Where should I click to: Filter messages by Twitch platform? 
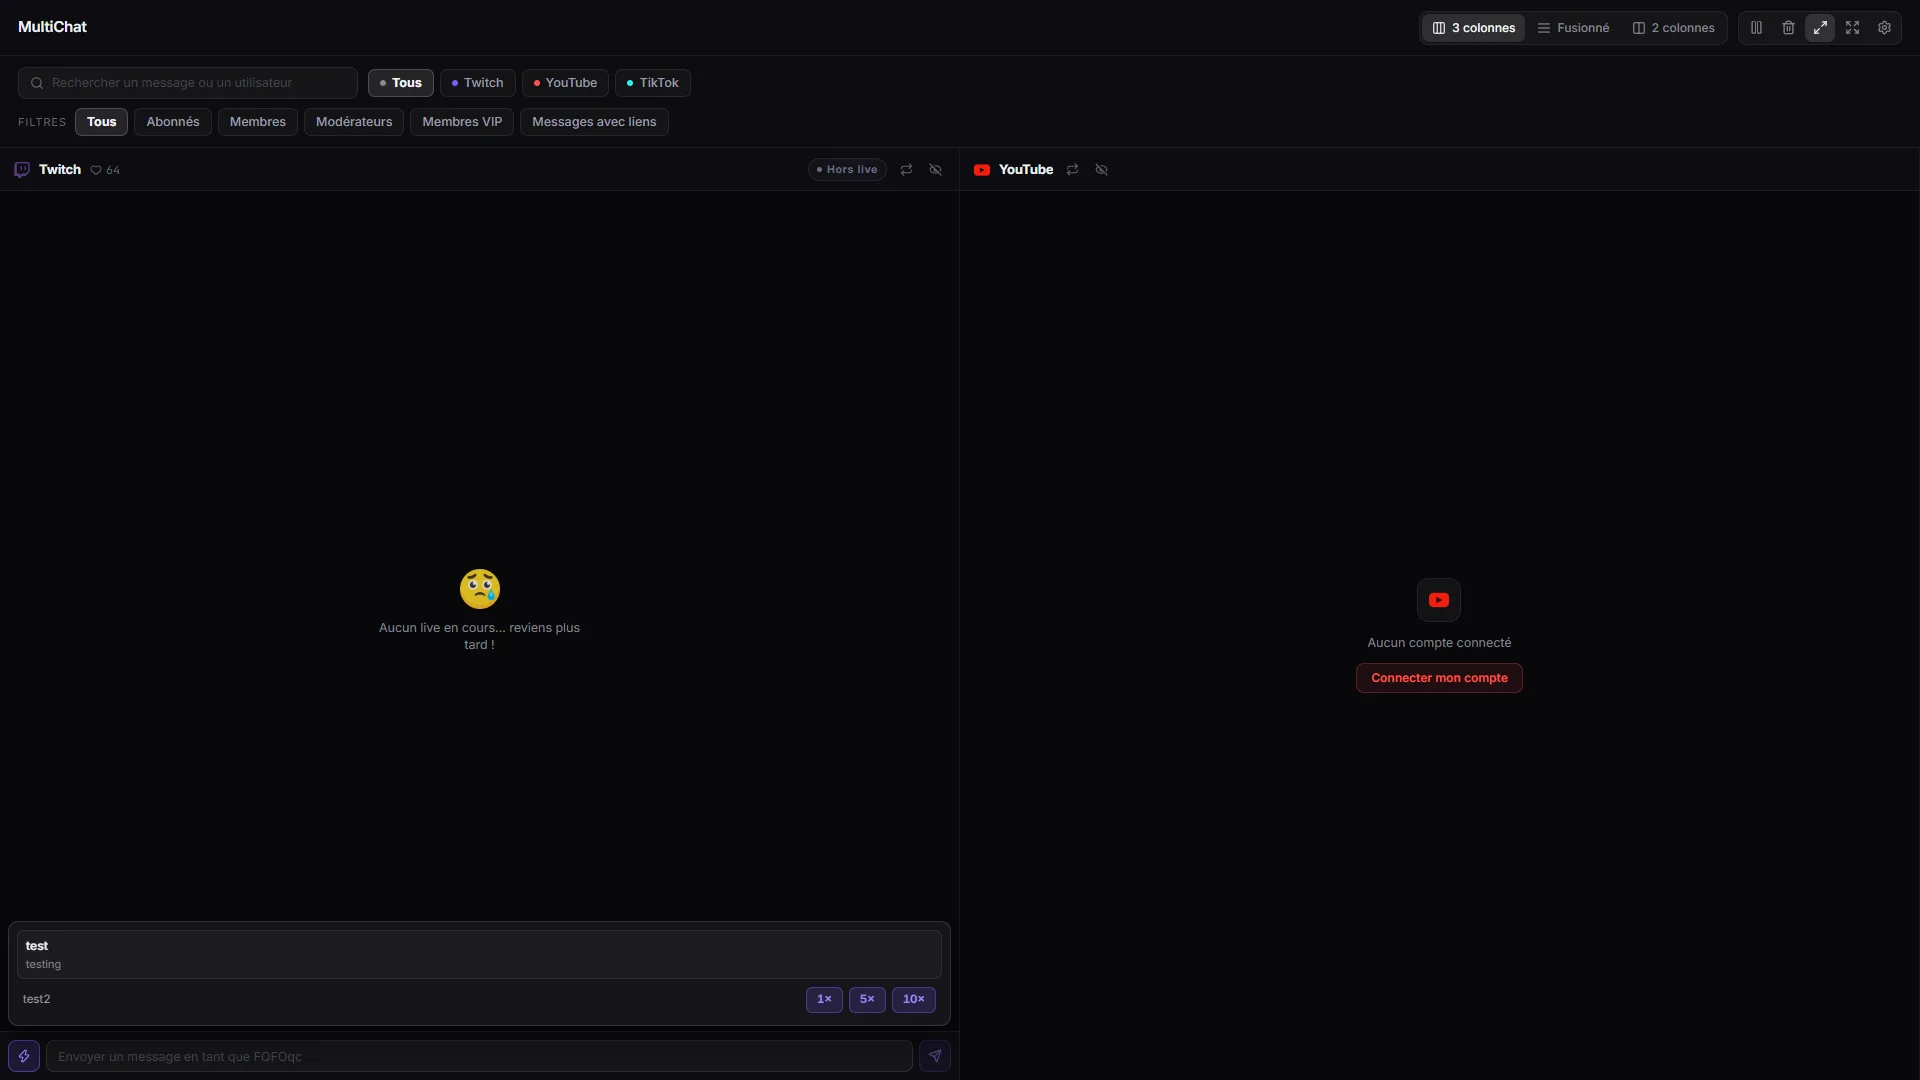click(478, 83)
